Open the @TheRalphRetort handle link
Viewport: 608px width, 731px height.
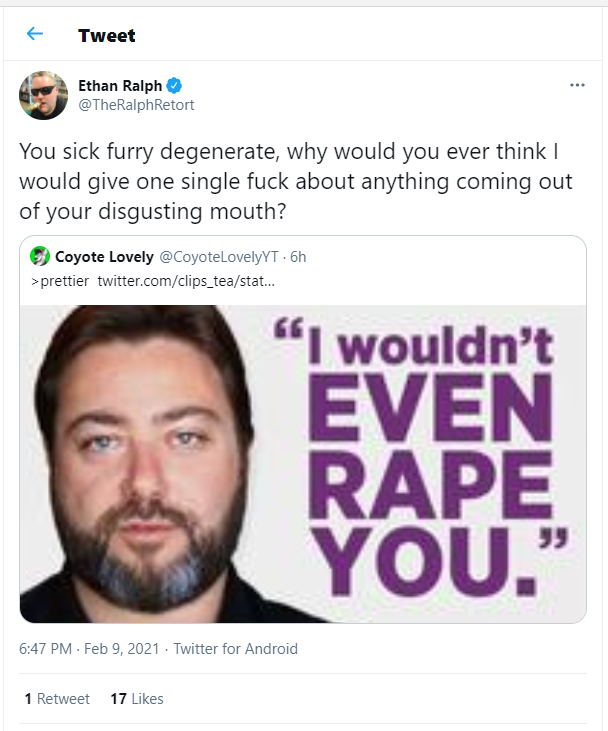tap(136, 105)
